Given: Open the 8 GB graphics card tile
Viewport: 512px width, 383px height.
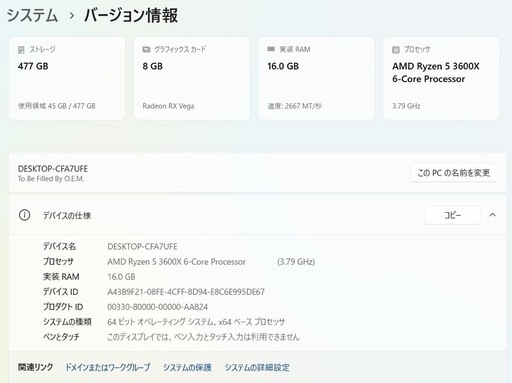Looking at the screenshot, I should tap(192, 78).
